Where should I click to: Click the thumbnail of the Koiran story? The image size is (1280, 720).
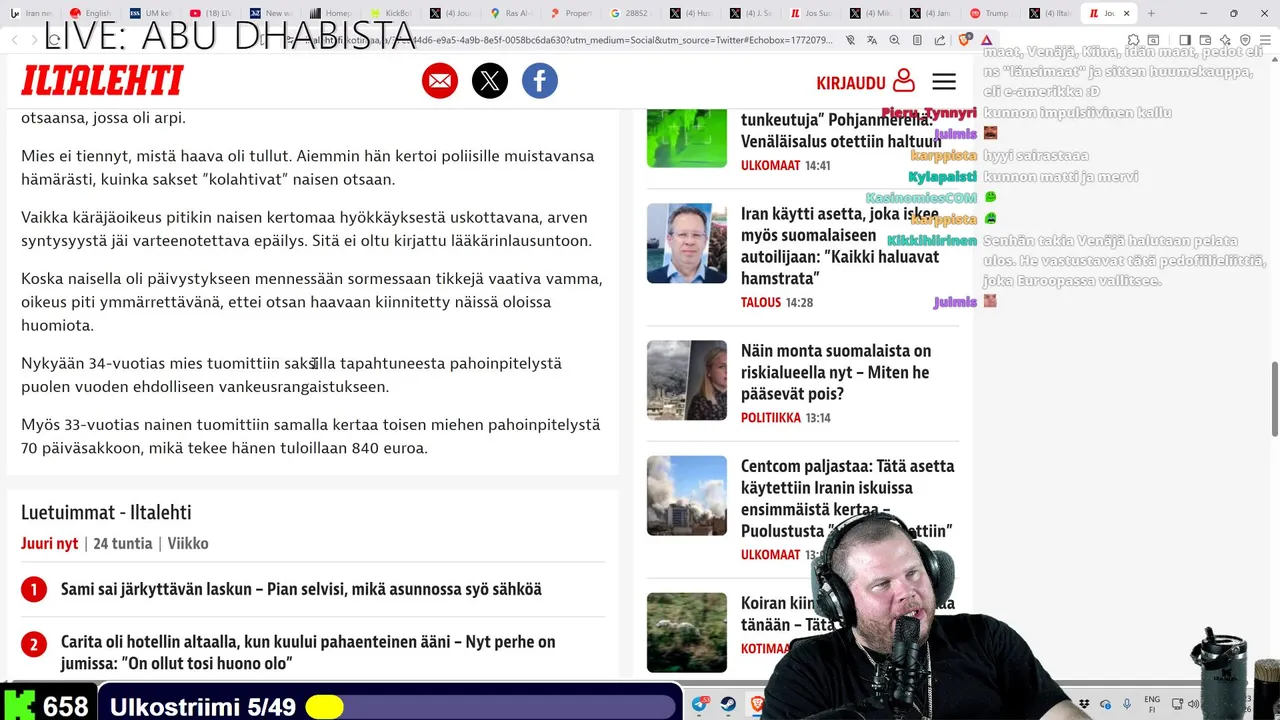[x=687, y=632]
